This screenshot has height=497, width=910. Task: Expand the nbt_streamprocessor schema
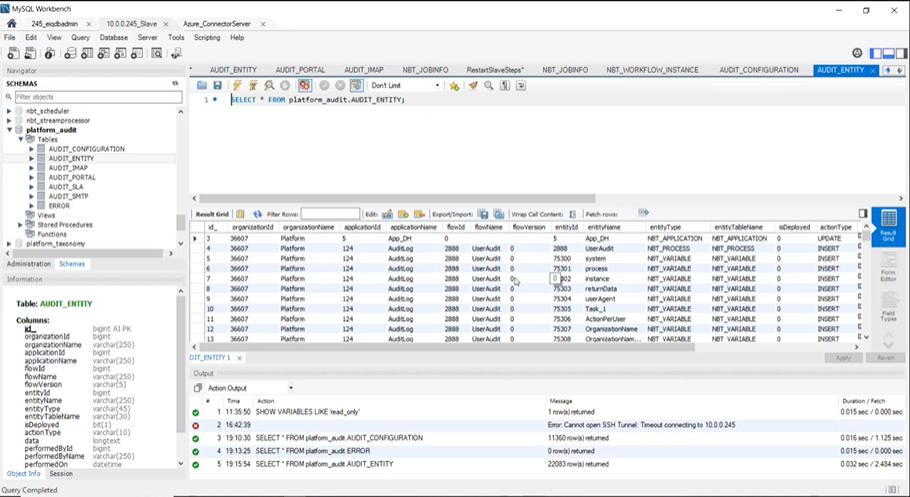9,121
